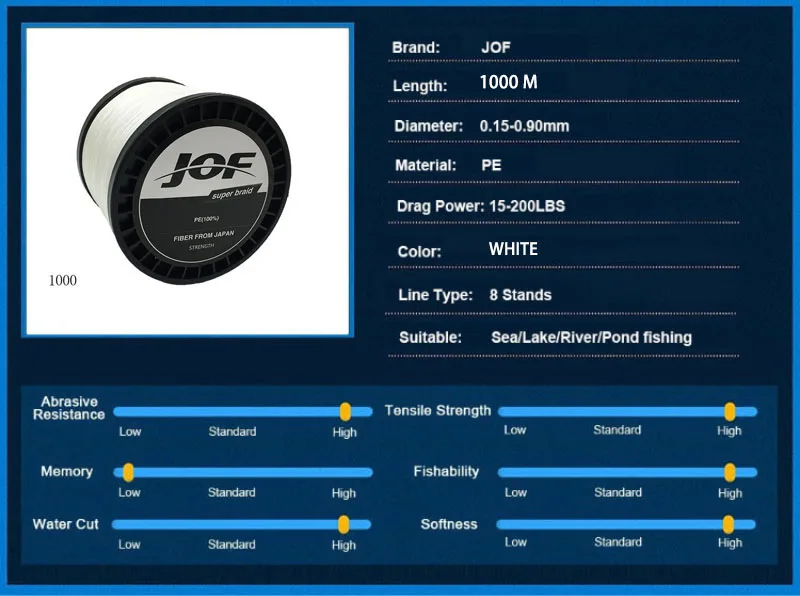This screenshot has height=596, width=800.
Task: Click the Tensile Strength slider handle
Action: (x=730, y=412)
